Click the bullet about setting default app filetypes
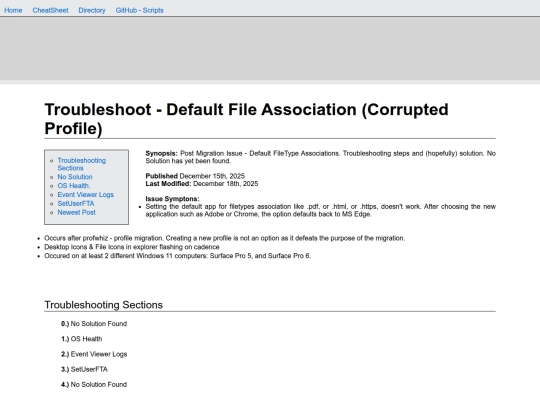This screenshot has width=540, height=405. pos(320,210)
